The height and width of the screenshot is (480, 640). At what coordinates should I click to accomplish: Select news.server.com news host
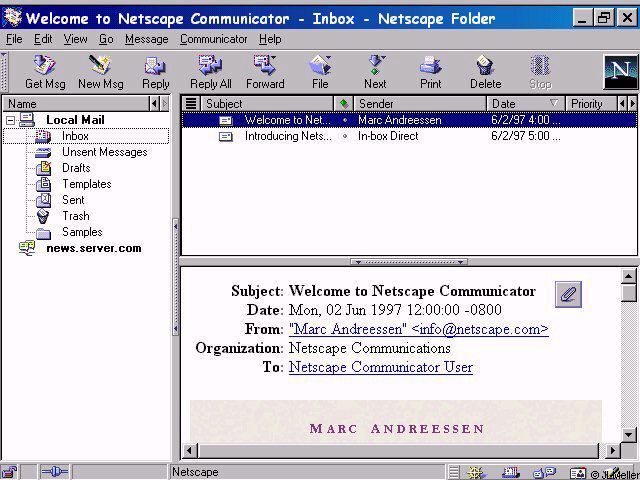(93, 248)
